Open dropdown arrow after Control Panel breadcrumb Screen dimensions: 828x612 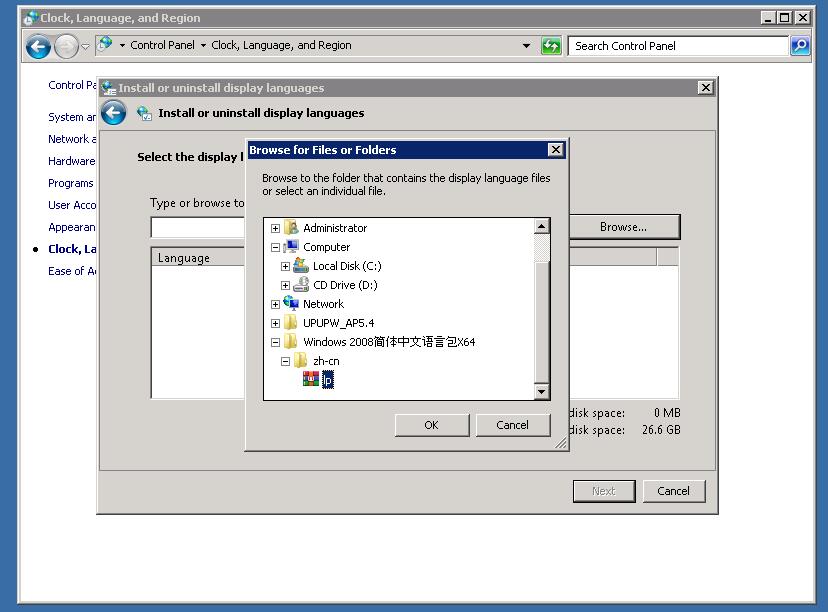tap(203, 45)
